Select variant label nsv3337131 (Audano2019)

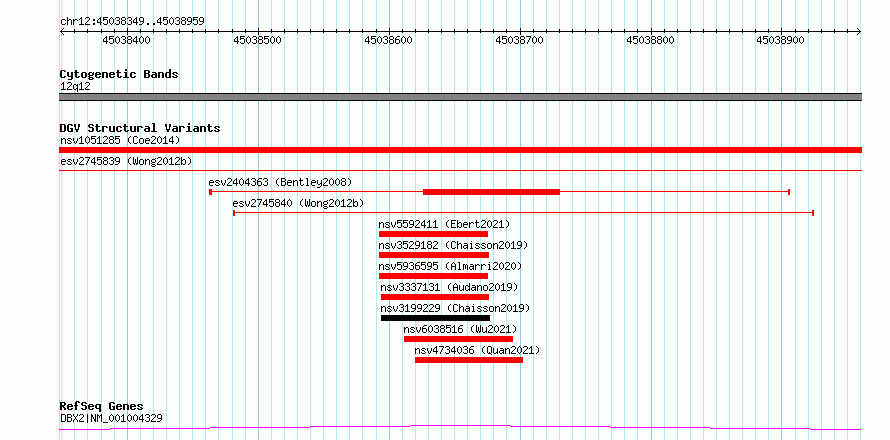[x=450, y=287]
